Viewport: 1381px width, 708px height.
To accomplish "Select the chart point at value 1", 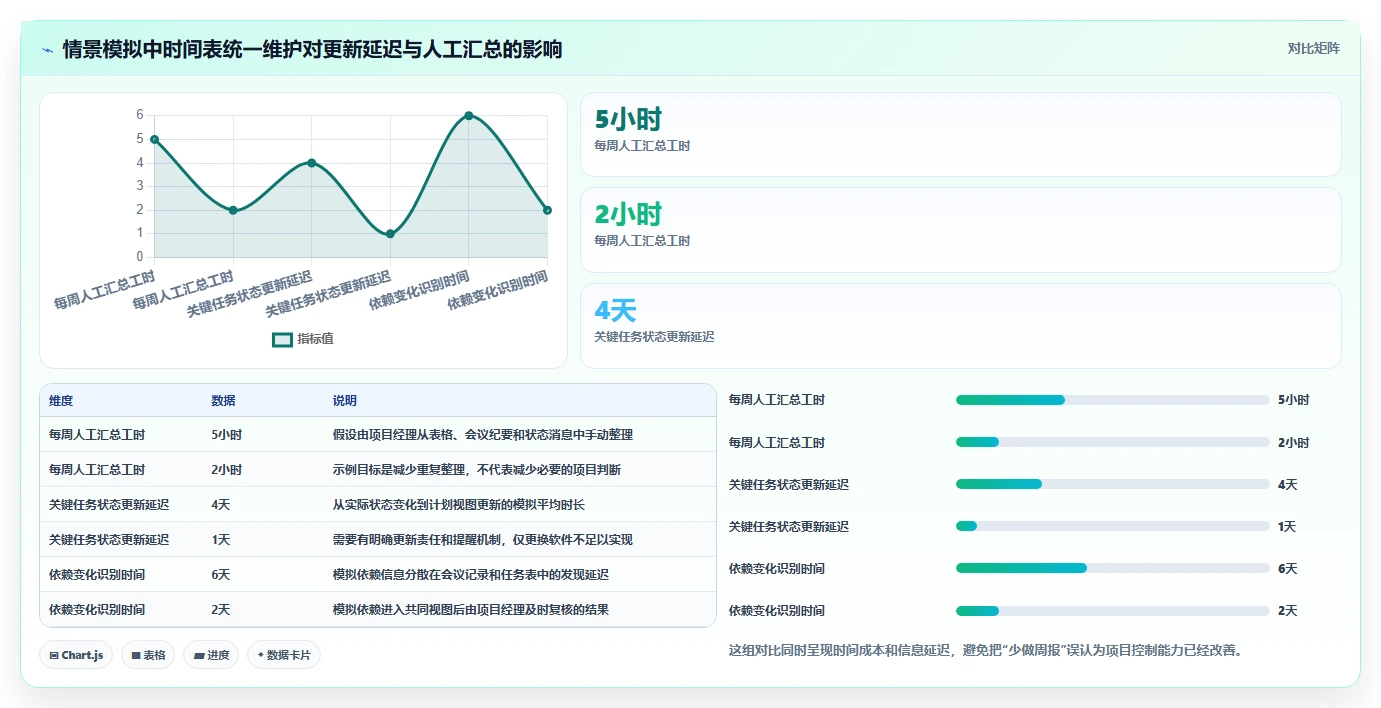I will 390,234.
